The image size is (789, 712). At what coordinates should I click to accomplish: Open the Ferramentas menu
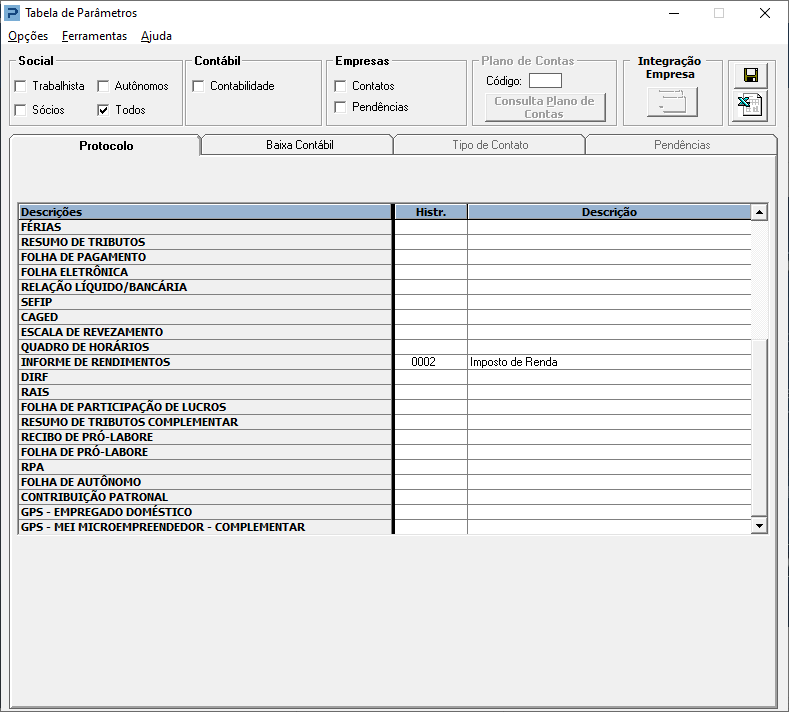tap(95, 36)
